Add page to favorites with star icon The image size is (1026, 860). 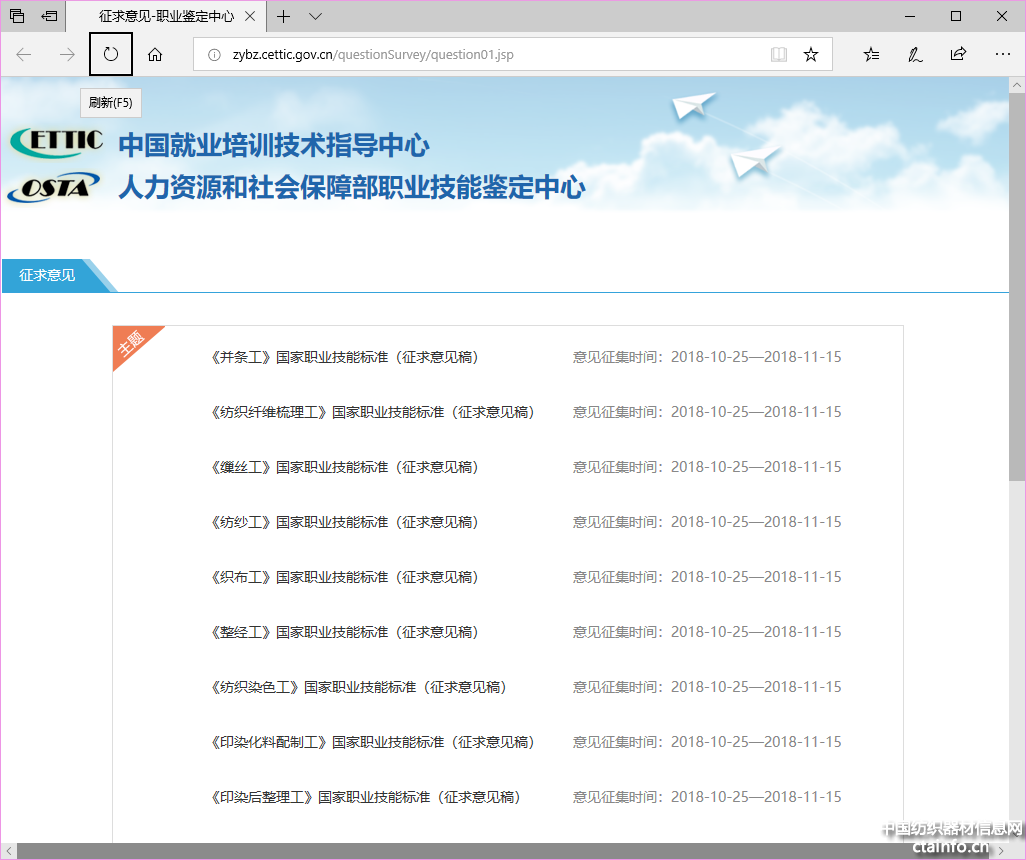point(811,54)
